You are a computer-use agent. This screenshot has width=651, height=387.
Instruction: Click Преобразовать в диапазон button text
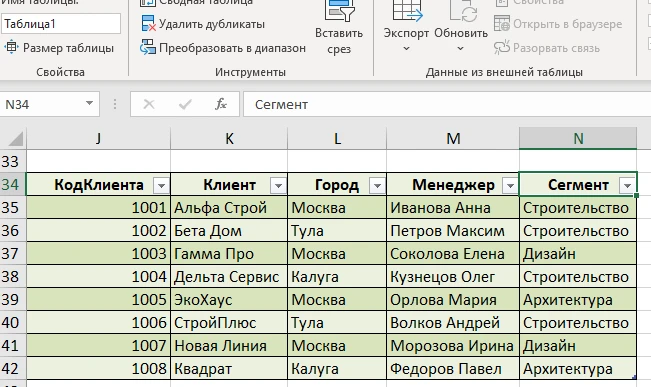(x=232, y=48)
